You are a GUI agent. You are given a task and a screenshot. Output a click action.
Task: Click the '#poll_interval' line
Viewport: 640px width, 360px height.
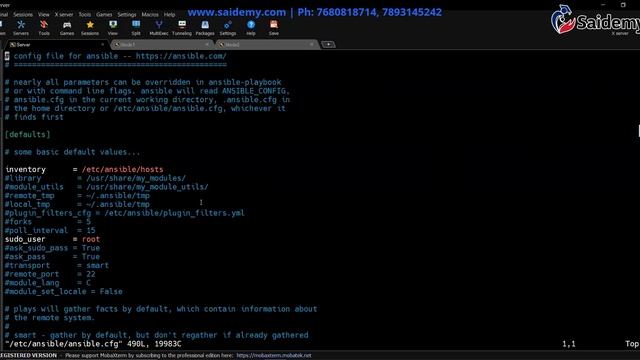pos(50,230)
